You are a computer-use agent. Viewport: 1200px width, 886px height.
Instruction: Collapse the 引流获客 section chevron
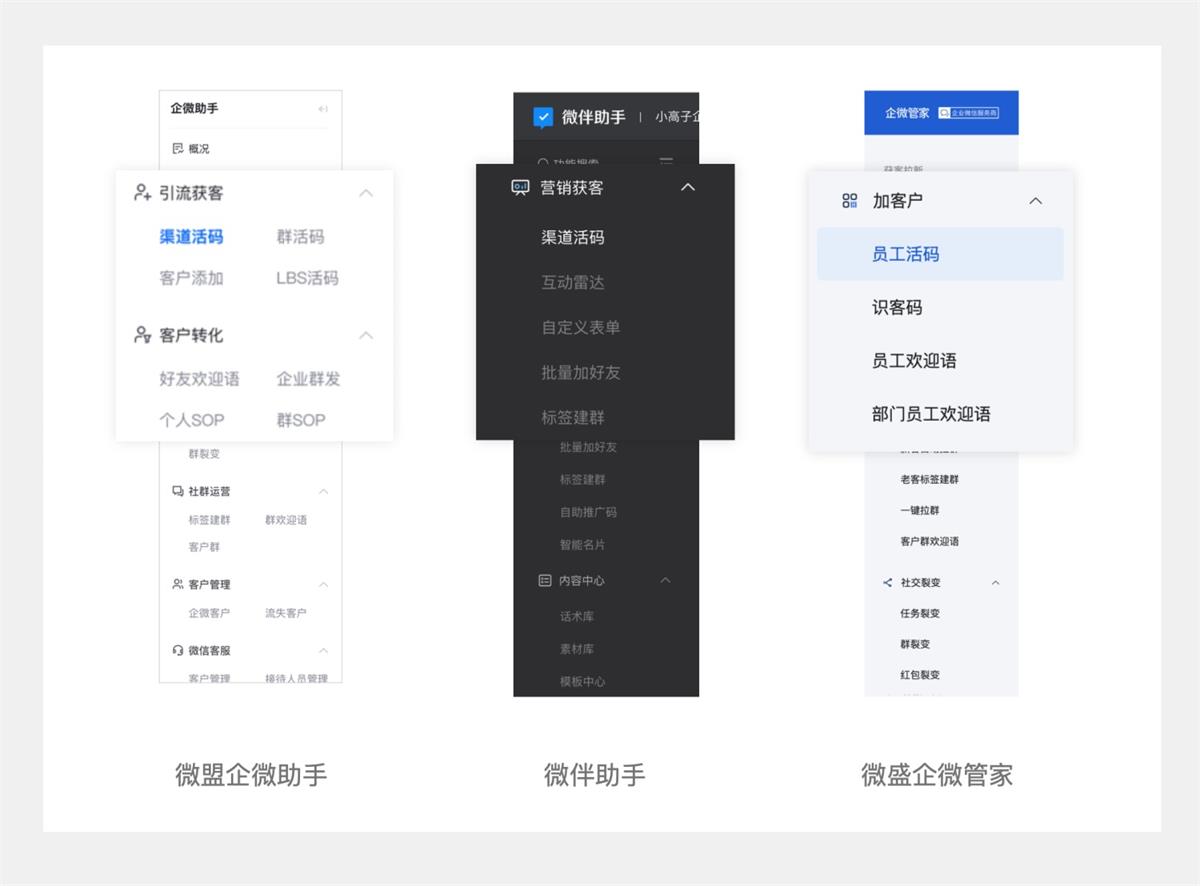click(366, 193)
